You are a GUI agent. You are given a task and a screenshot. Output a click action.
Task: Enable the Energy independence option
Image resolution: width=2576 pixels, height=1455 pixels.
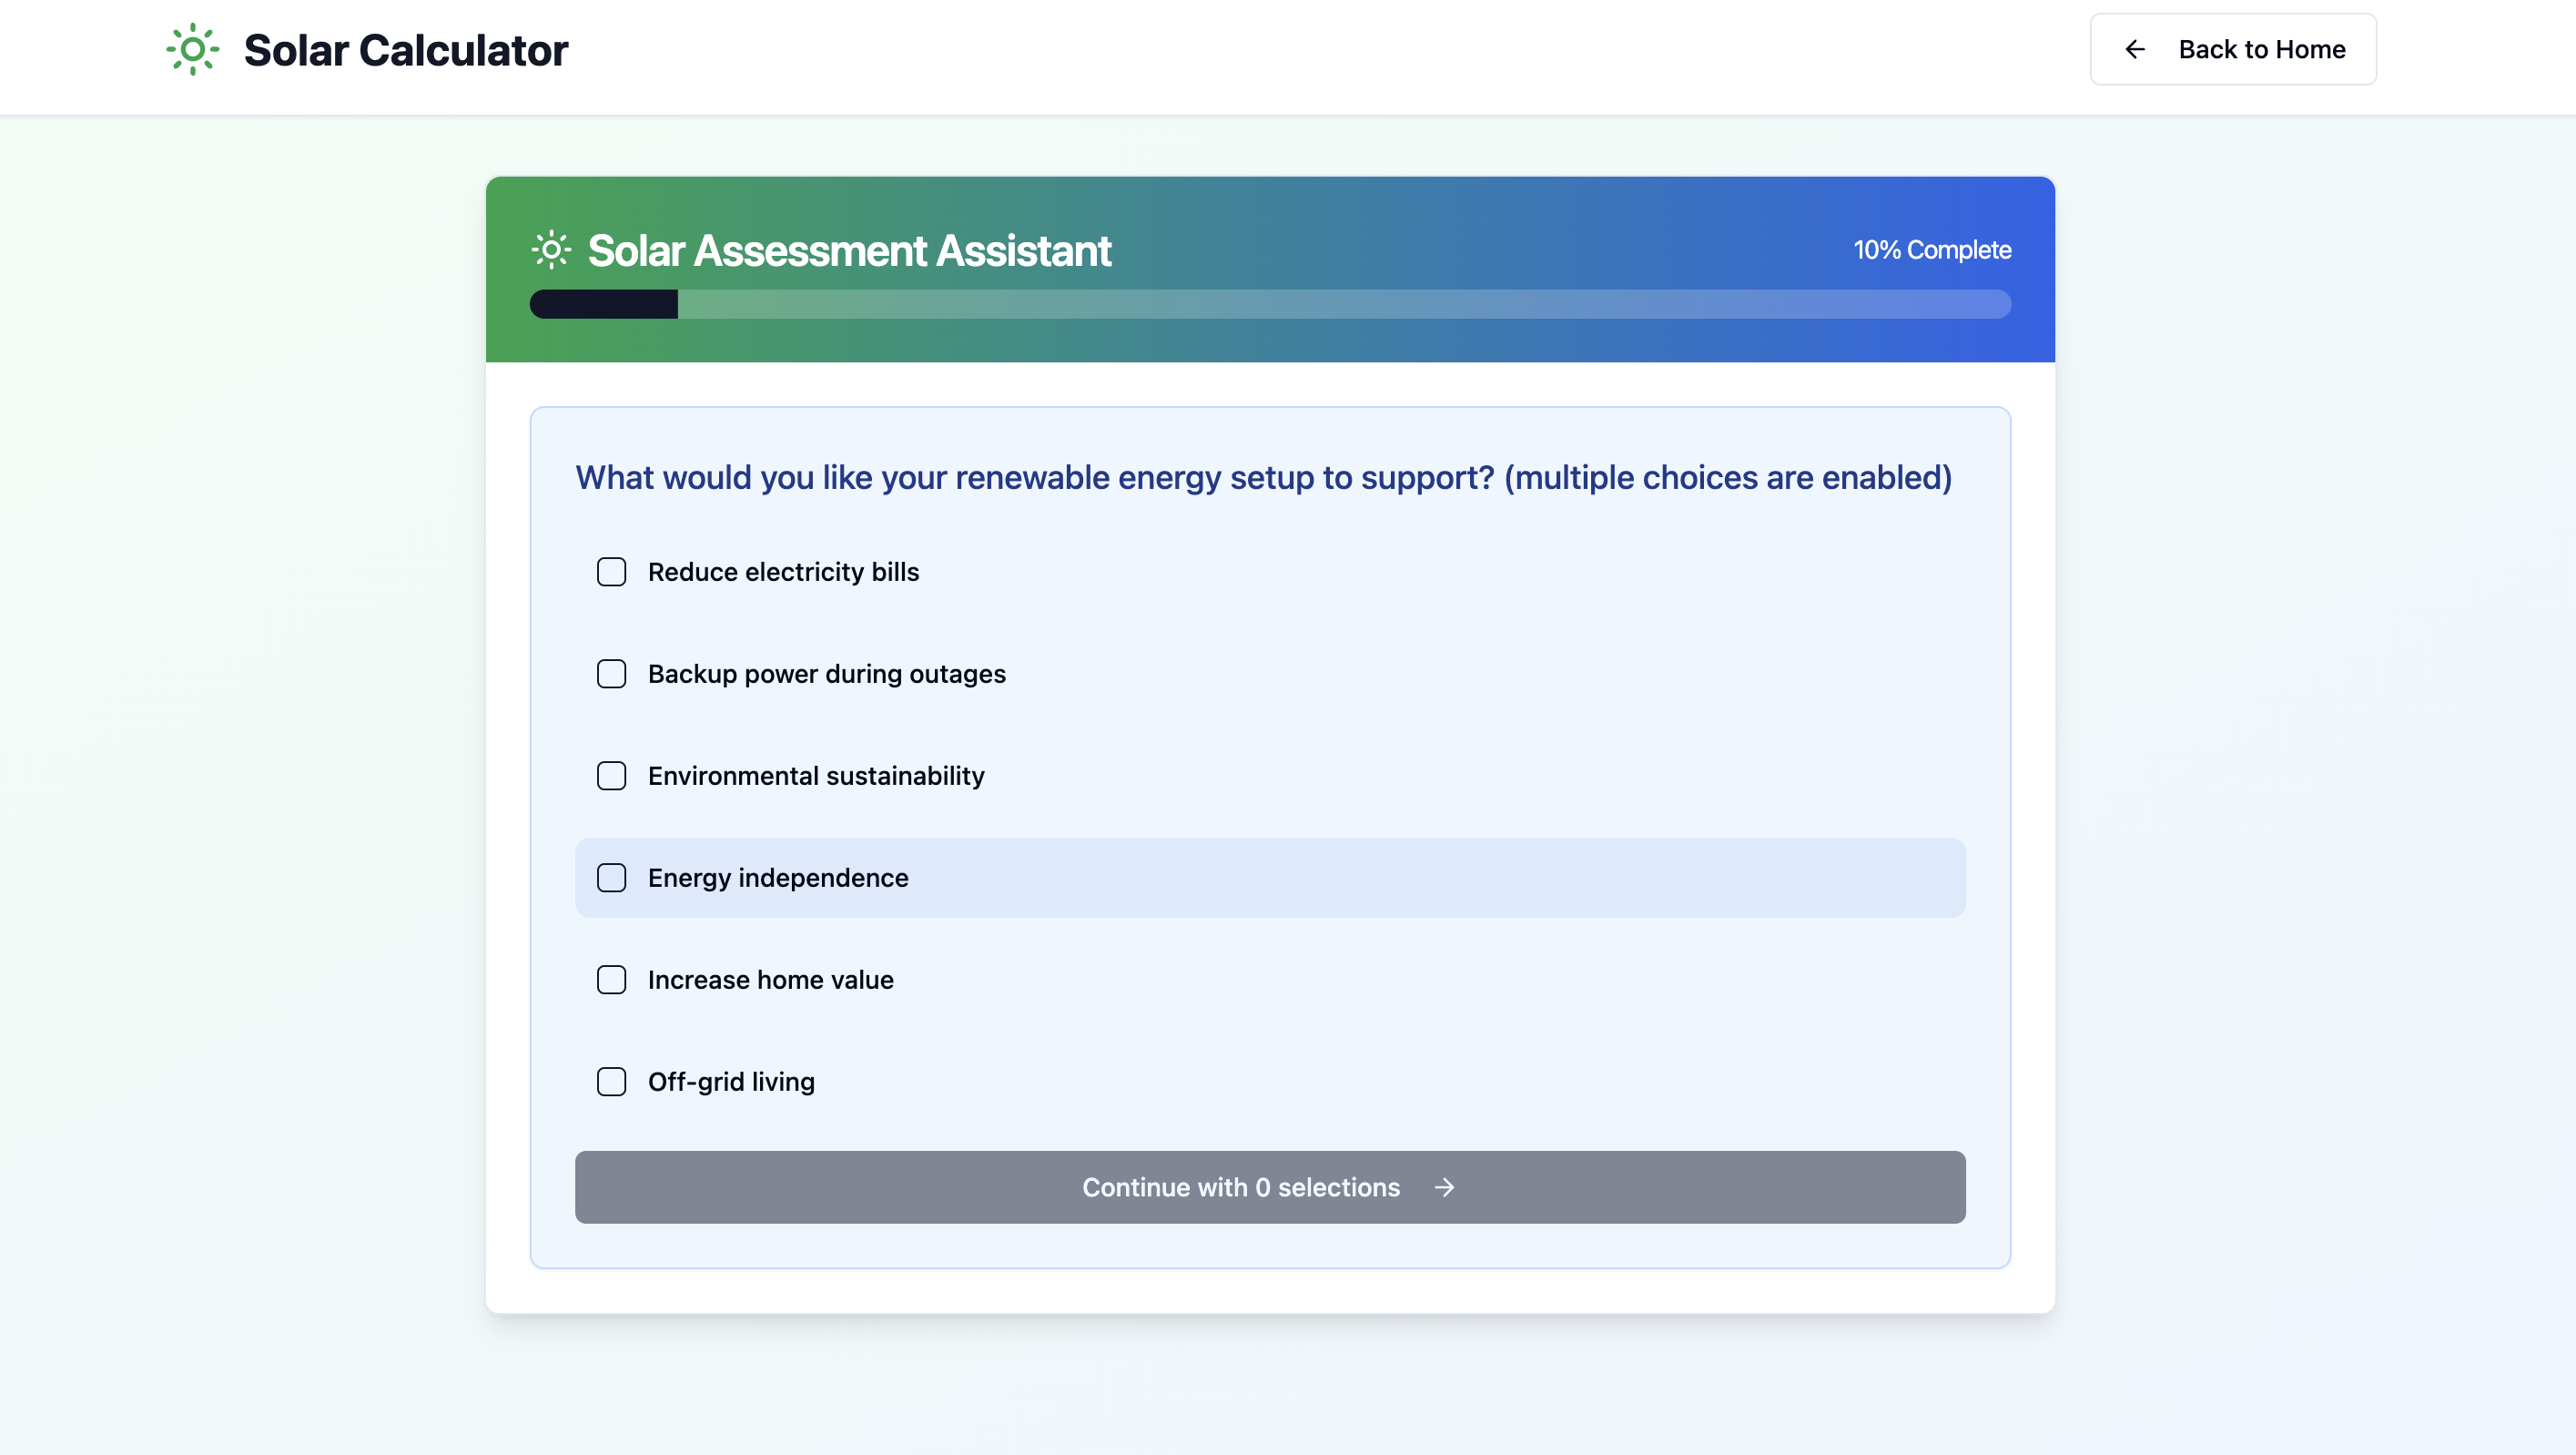[x=611, y=878]
